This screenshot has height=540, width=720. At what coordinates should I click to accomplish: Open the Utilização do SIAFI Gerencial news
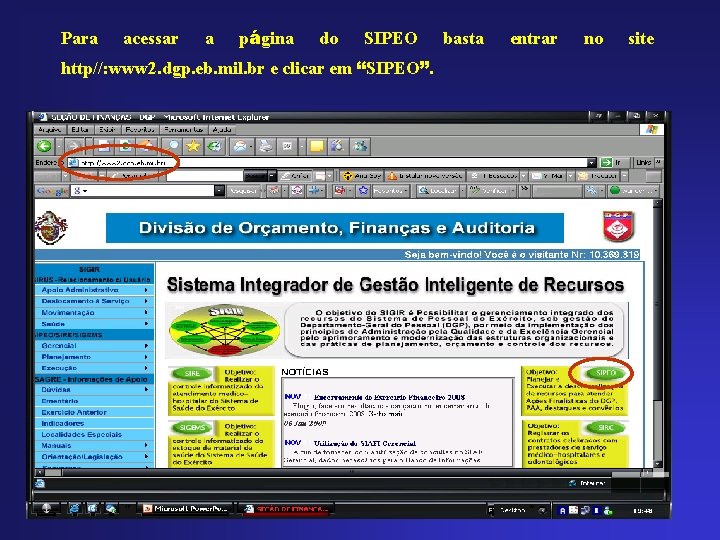(365, 444)
